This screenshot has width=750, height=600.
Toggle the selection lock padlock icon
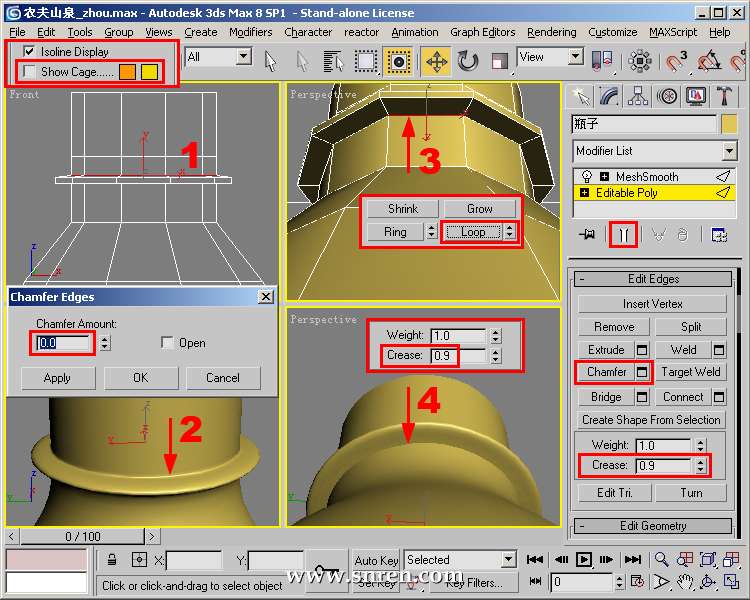114,561
